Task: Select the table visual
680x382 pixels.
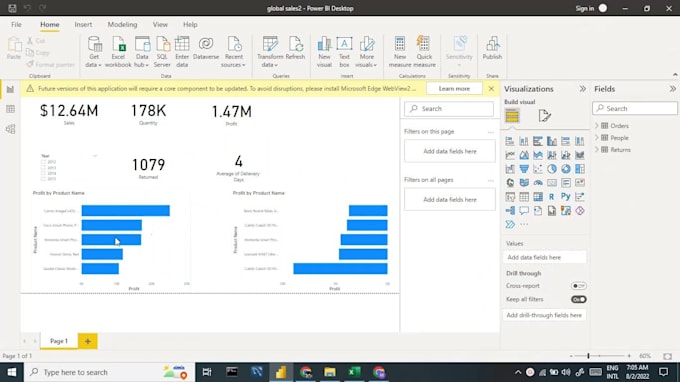Action: [524, 196]
